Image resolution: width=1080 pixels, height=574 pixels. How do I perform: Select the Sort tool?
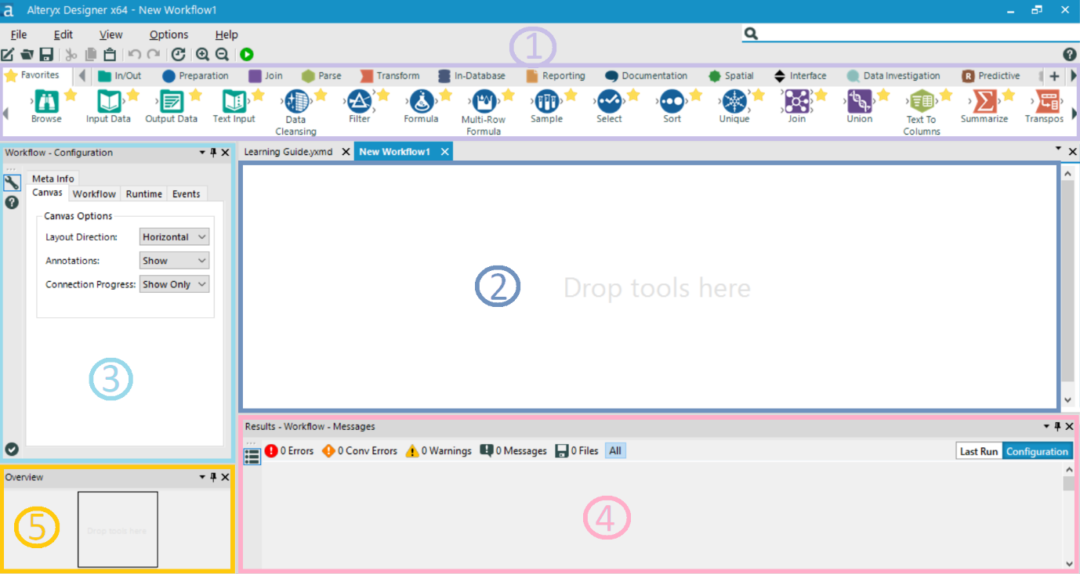point(672,102)
